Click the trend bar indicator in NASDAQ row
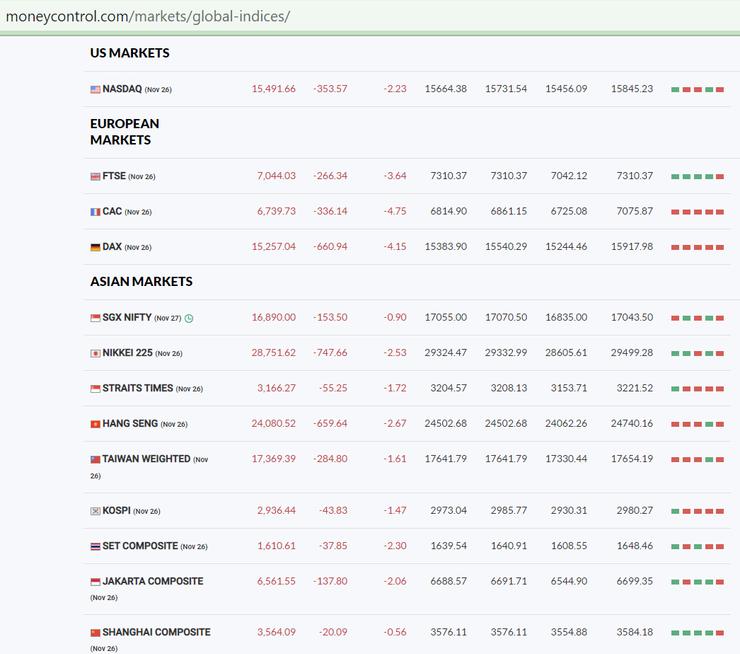Image resolution: width=740 pixels, height=654 pixels. [697, 90]
